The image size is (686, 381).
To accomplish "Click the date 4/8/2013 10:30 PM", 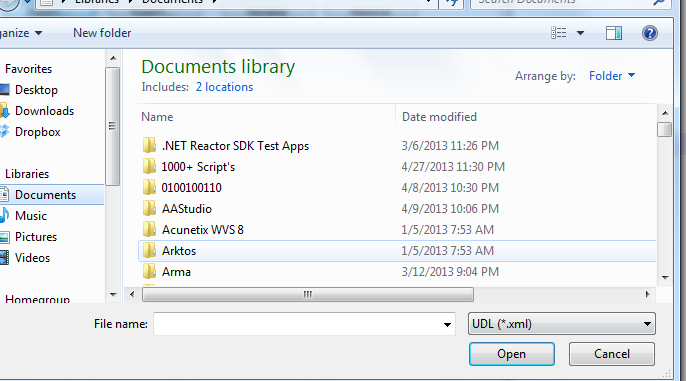I will tap(450, 188).
